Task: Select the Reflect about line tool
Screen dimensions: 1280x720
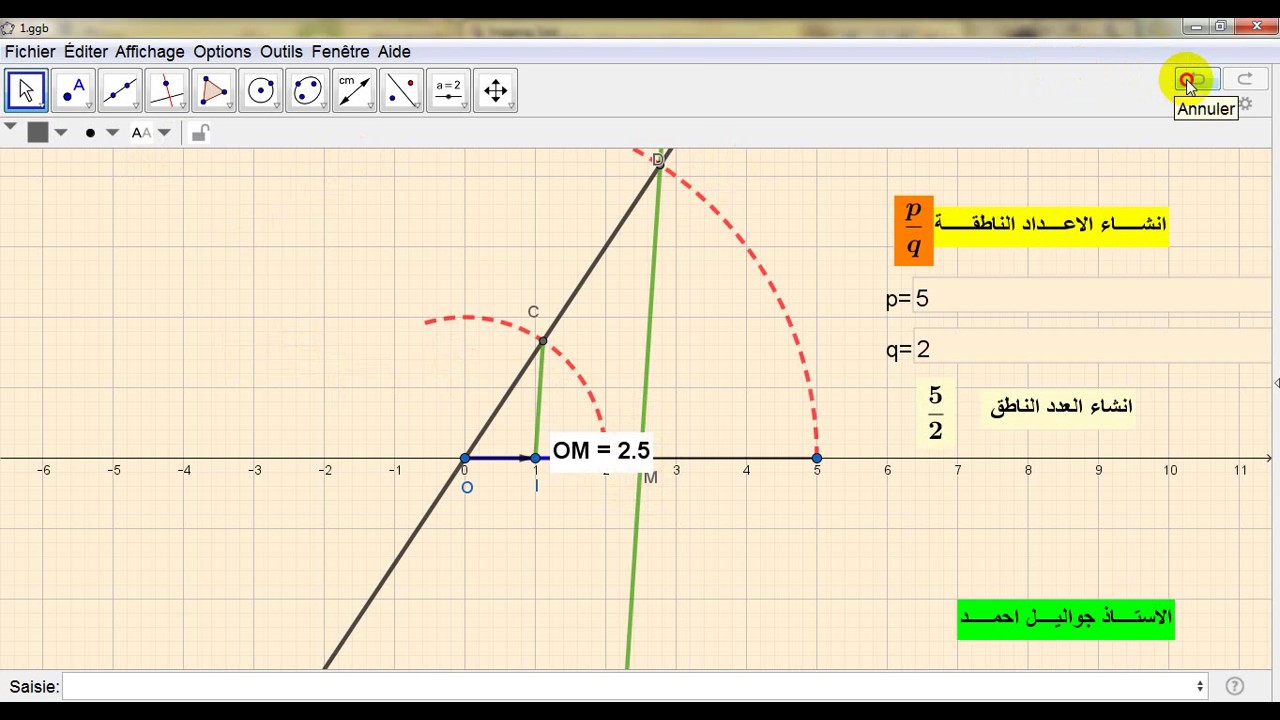Action: 402,91
